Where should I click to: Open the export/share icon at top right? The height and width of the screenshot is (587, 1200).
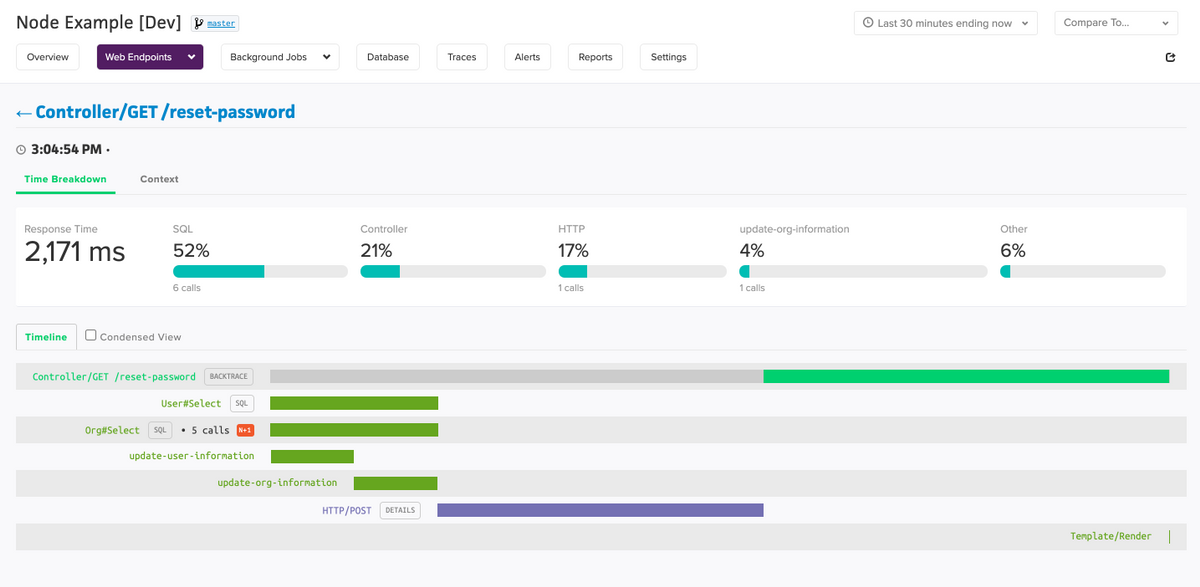click(1169, 58)
